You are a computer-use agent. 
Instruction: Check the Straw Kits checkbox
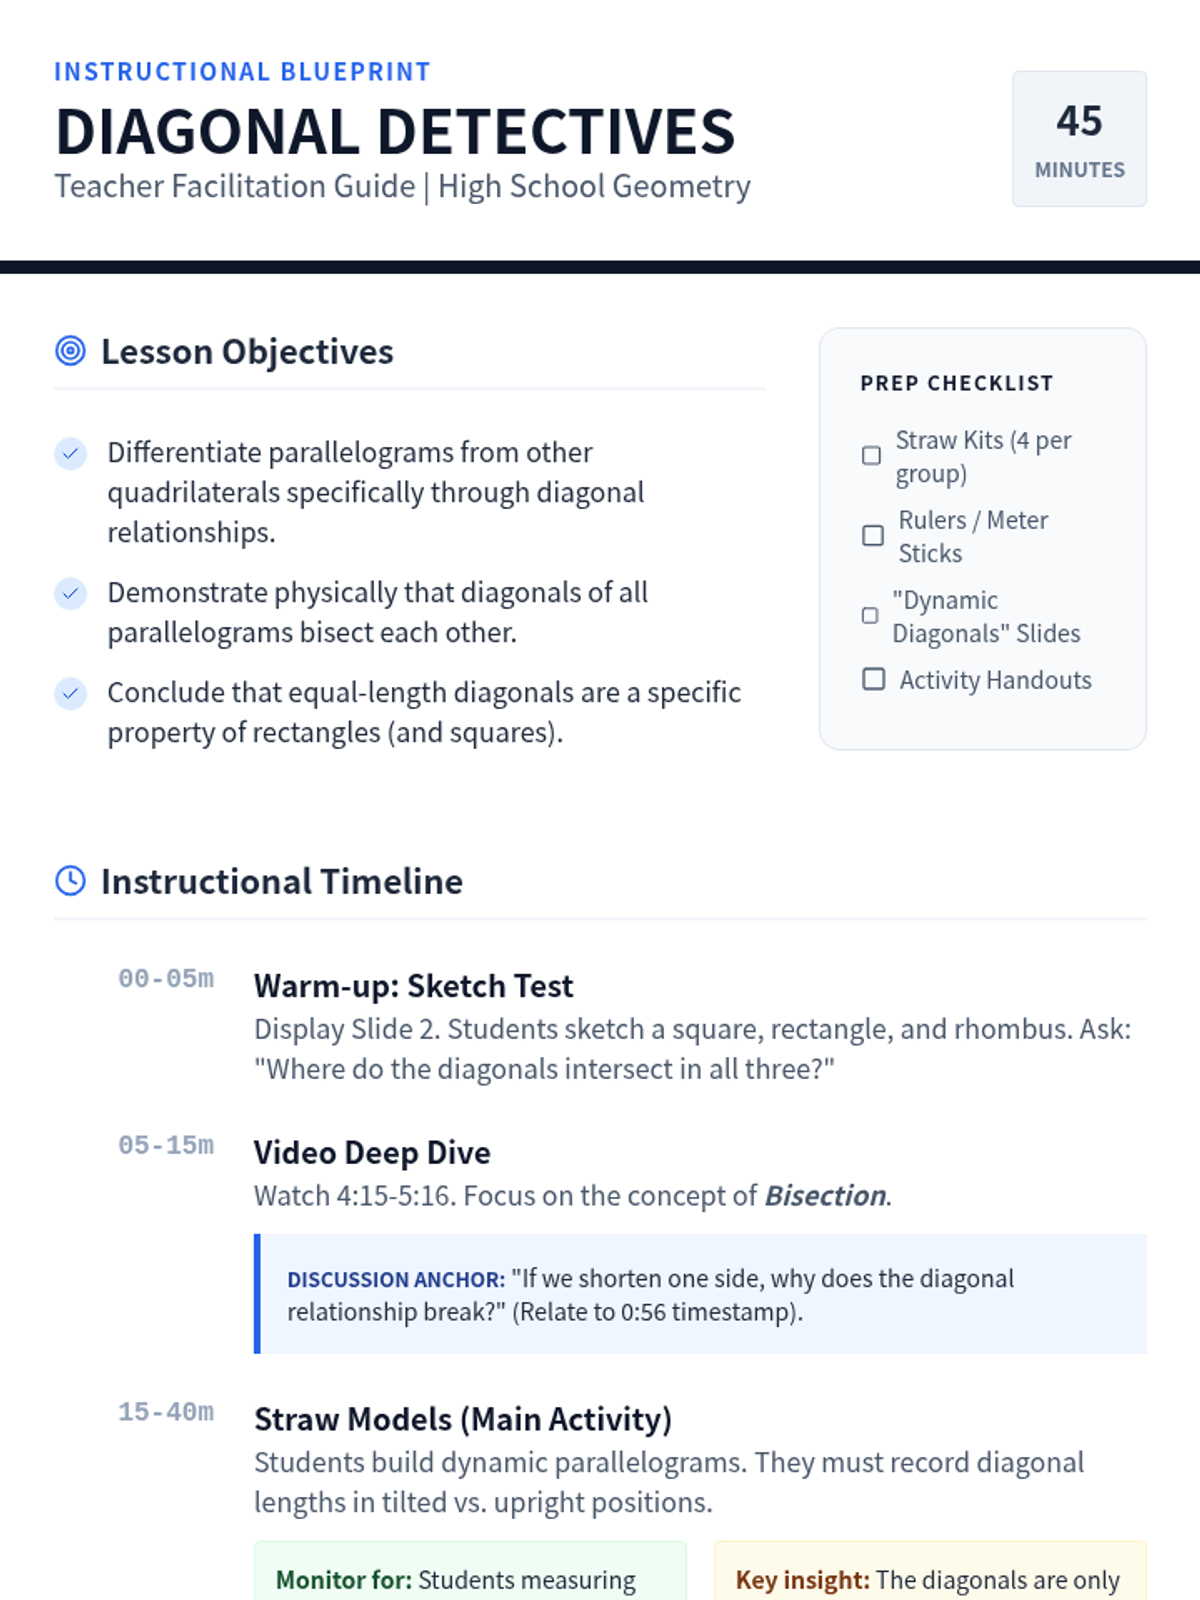point(872,456)
